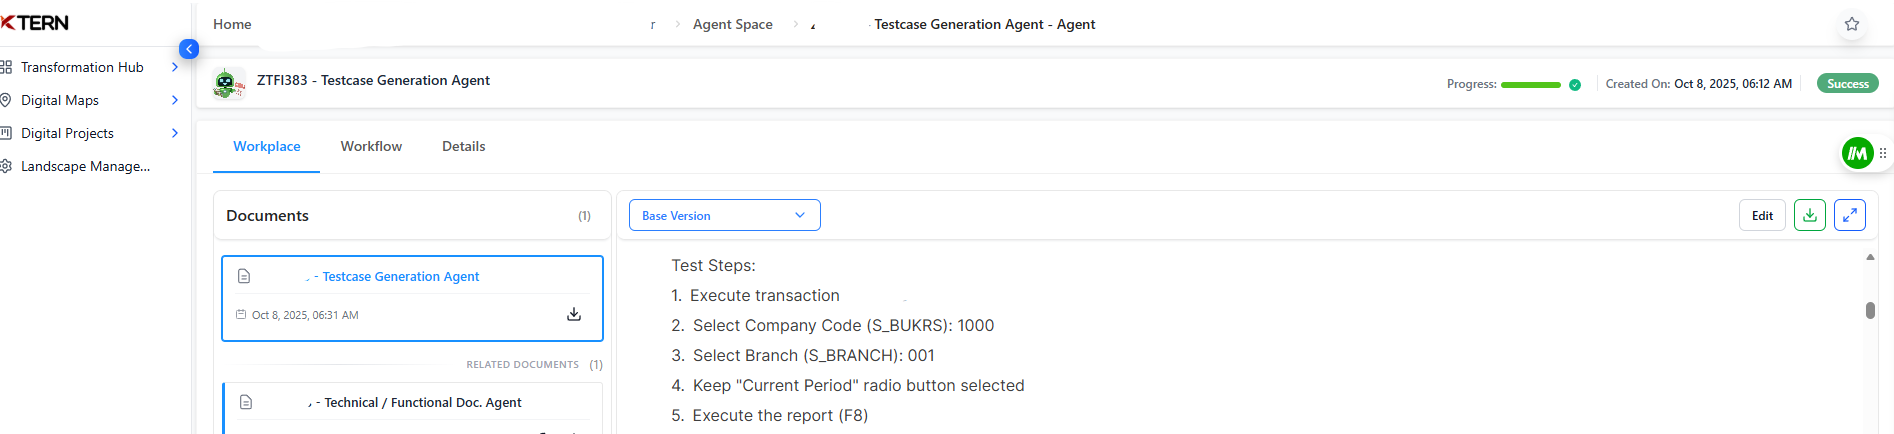The image size is (1894, 434).
Task: Switch to the Workflow tab
Action: tap(371, 146)
